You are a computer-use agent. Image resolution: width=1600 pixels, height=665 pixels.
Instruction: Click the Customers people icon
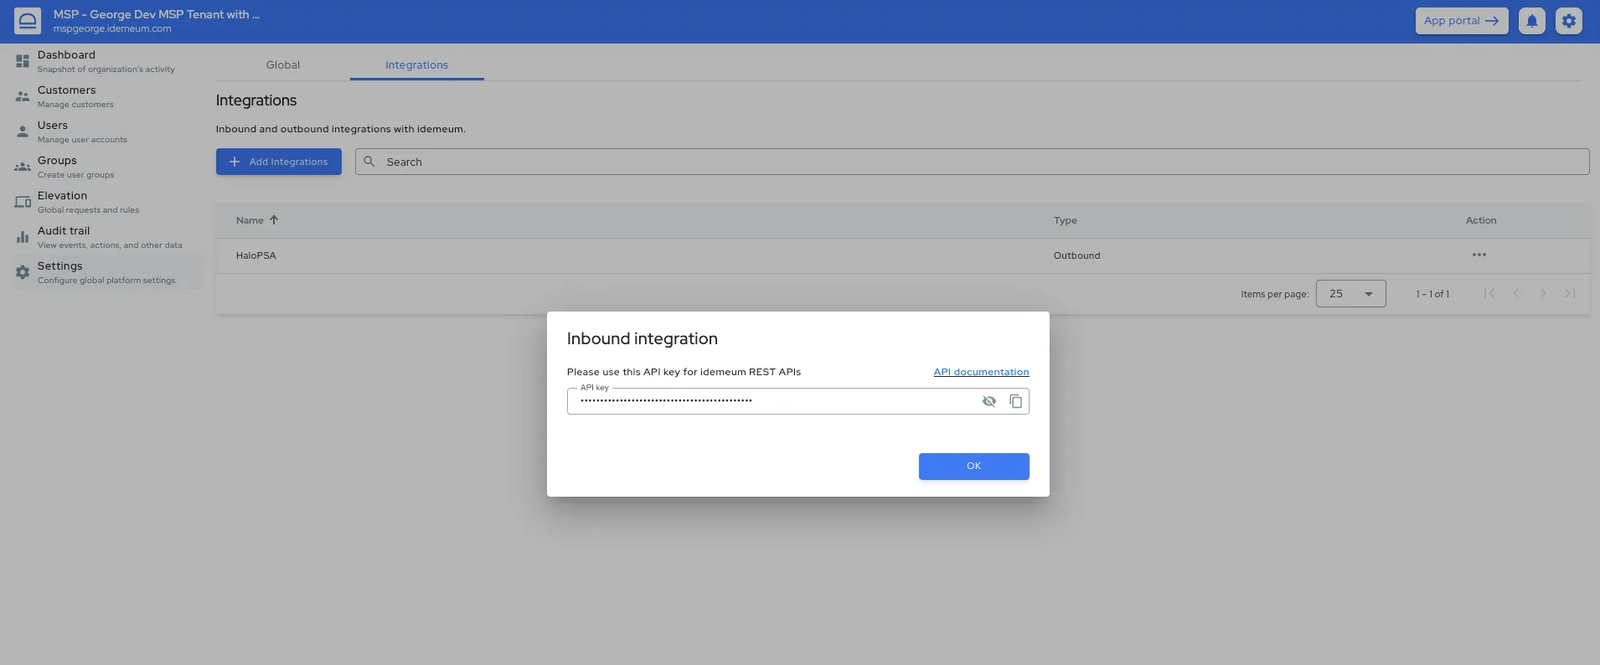tap(22, 97)
